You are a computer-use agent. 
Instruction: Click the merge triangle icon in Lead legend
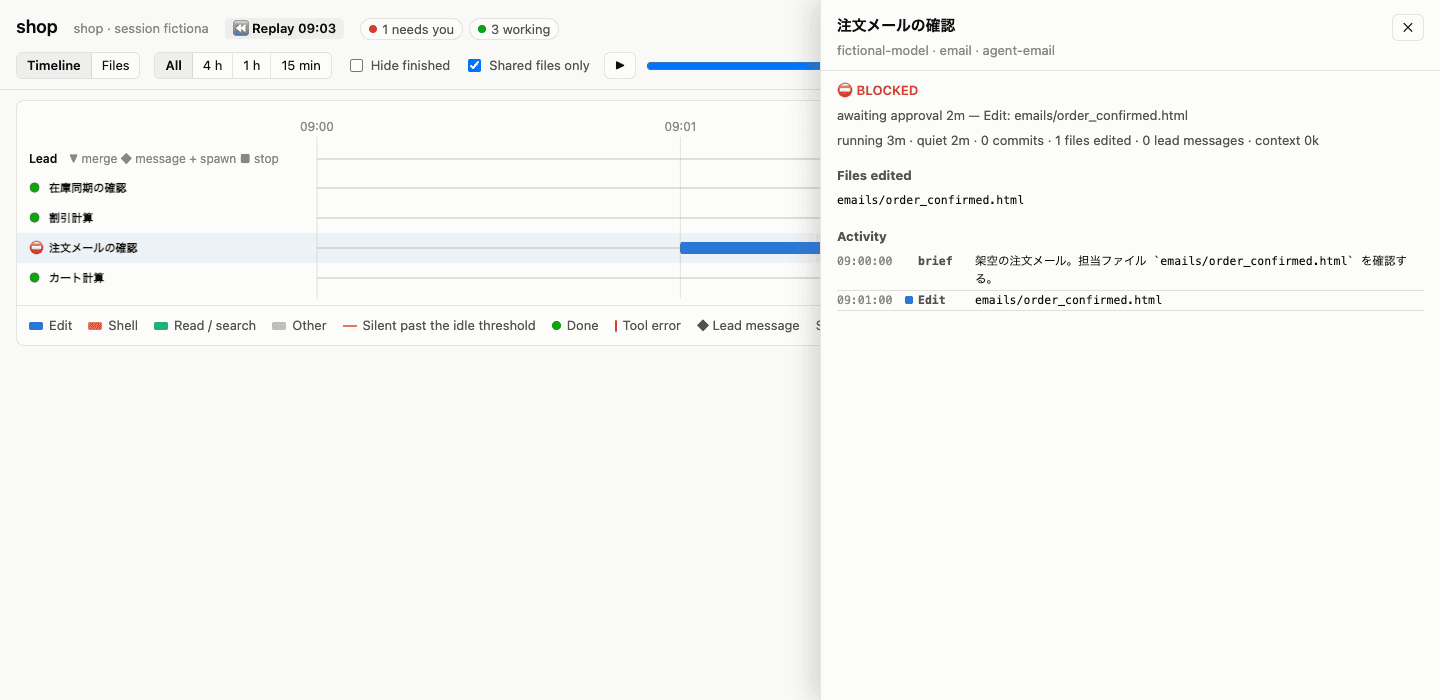[73, 159]
